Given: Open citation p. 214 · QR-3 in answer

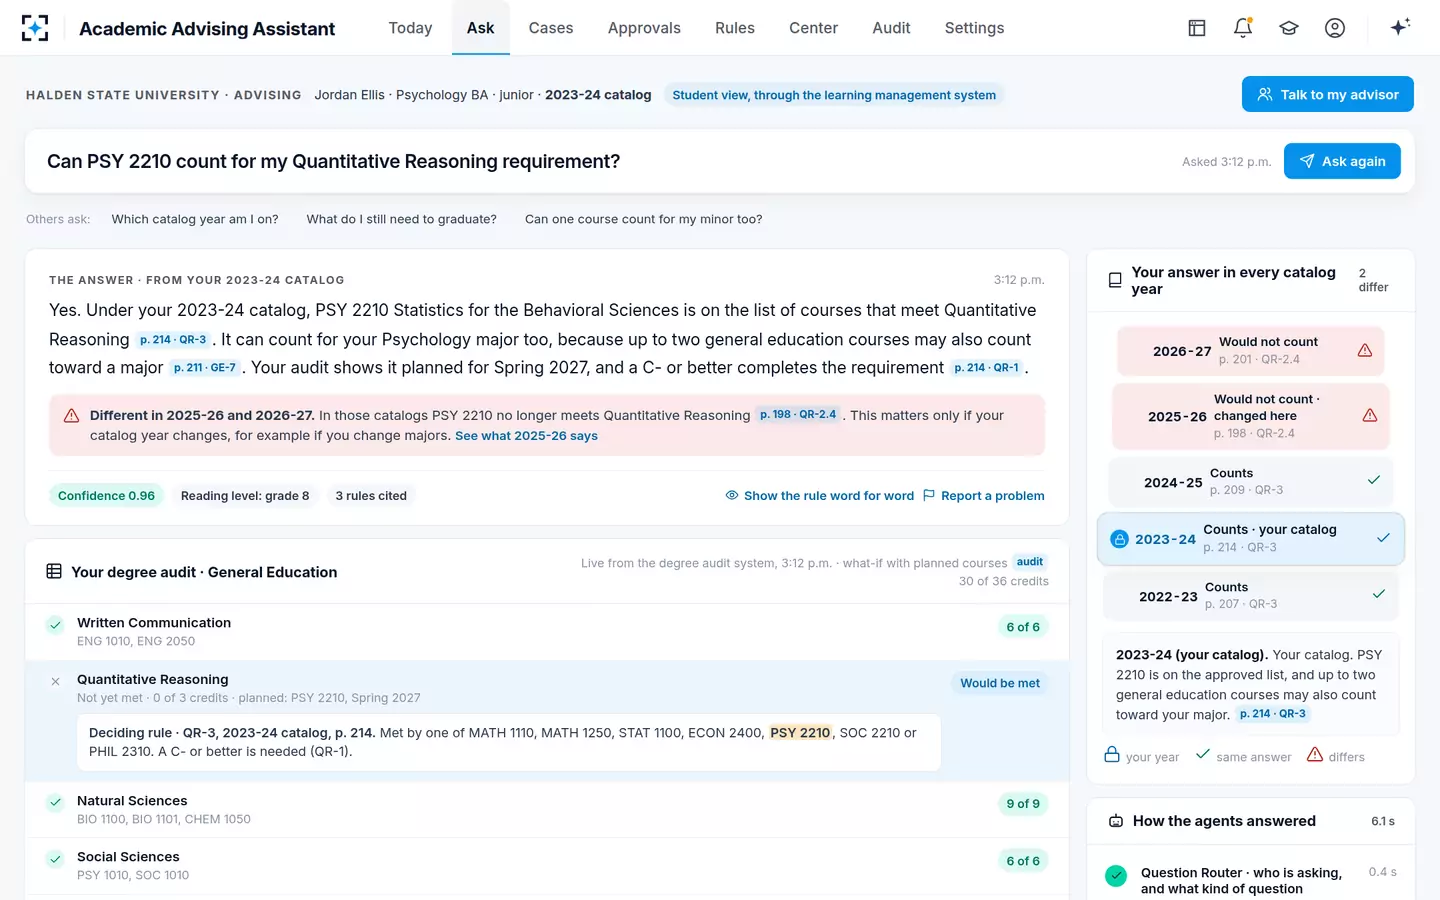Looking at the screenshot, I should point(173,340).
